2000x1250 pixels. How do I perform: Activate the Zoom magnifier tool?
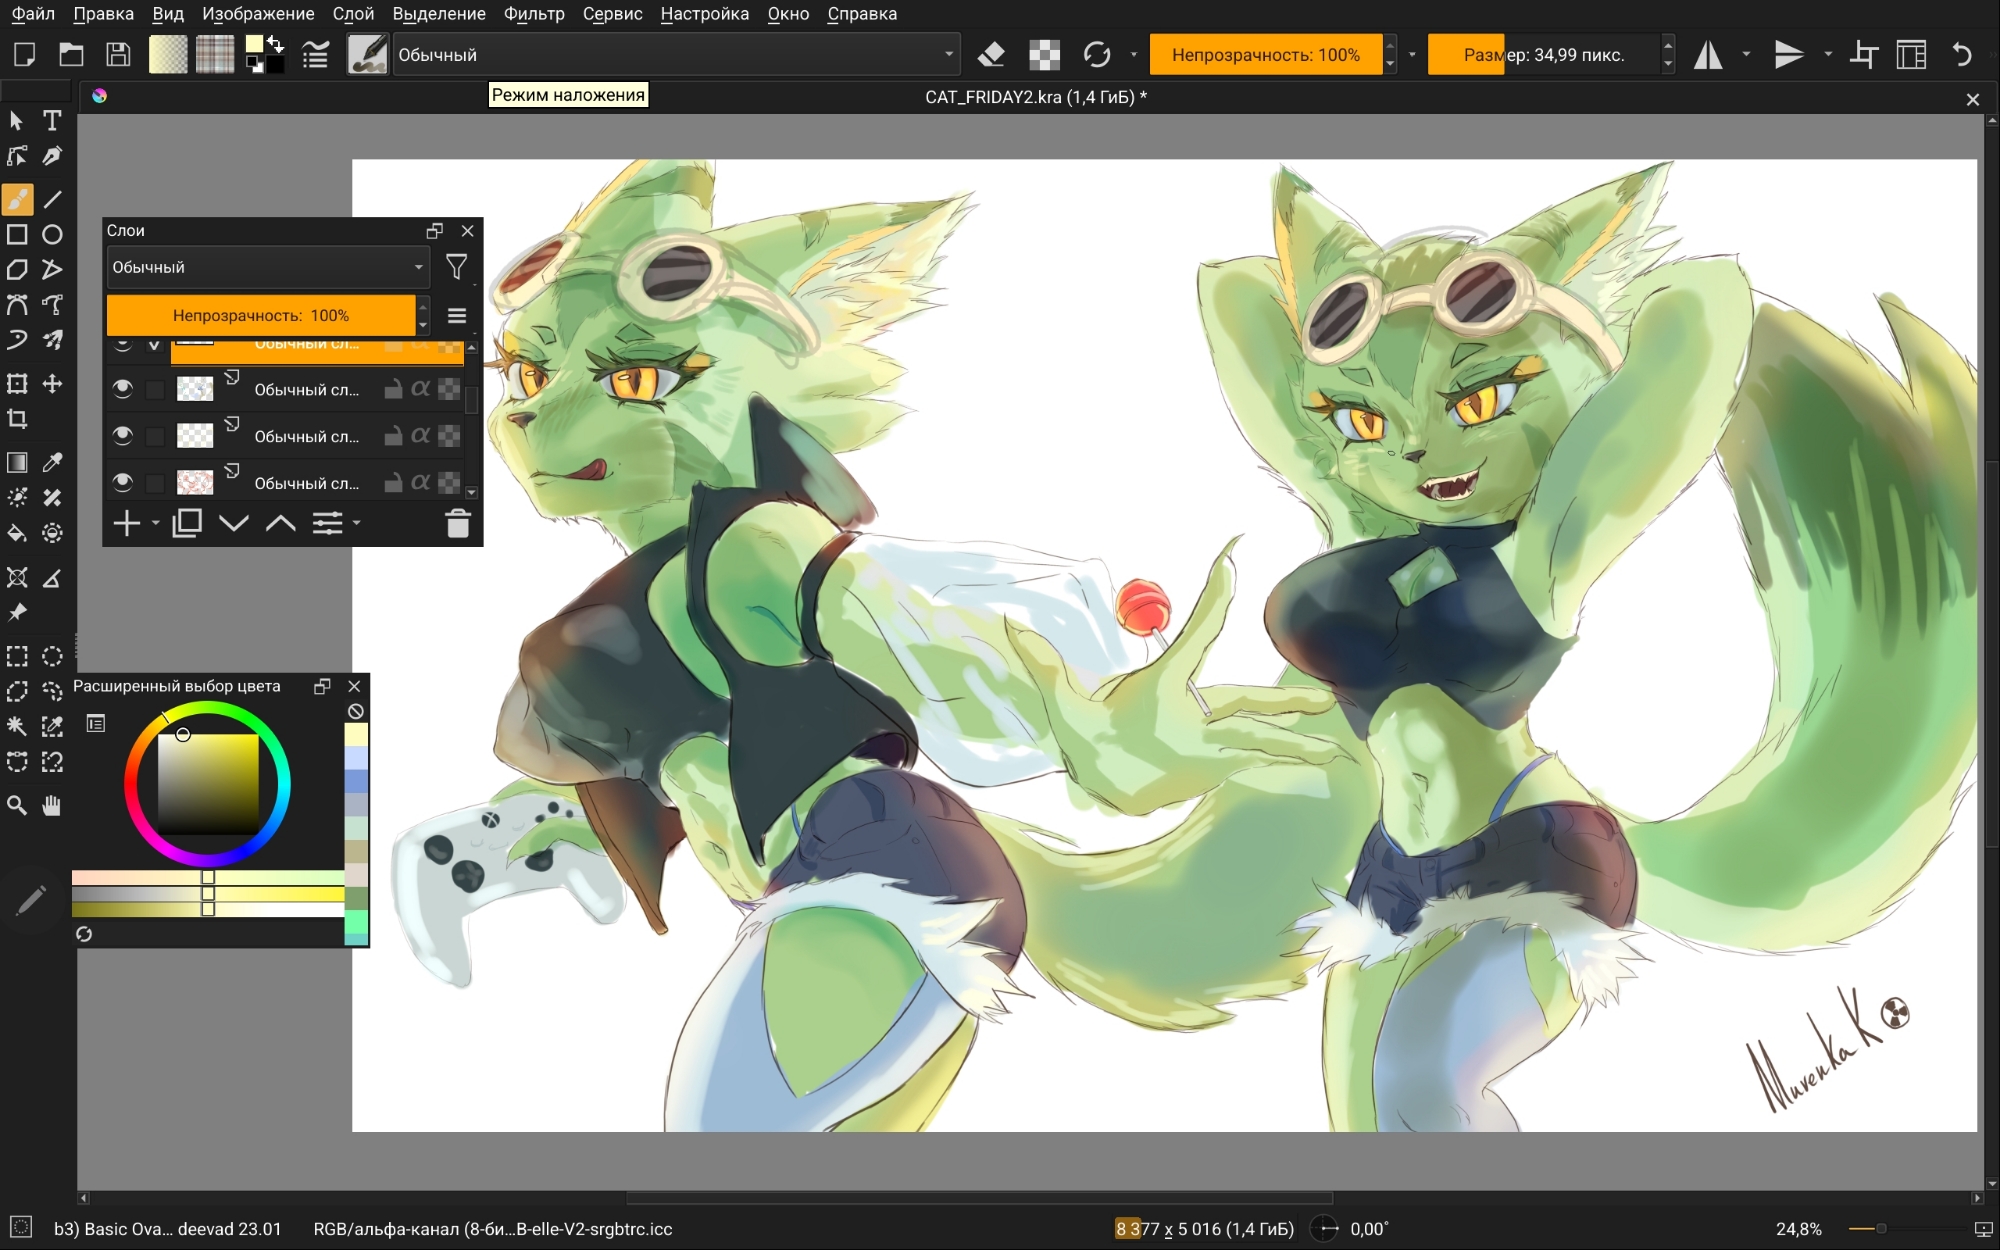click(17, 806)
